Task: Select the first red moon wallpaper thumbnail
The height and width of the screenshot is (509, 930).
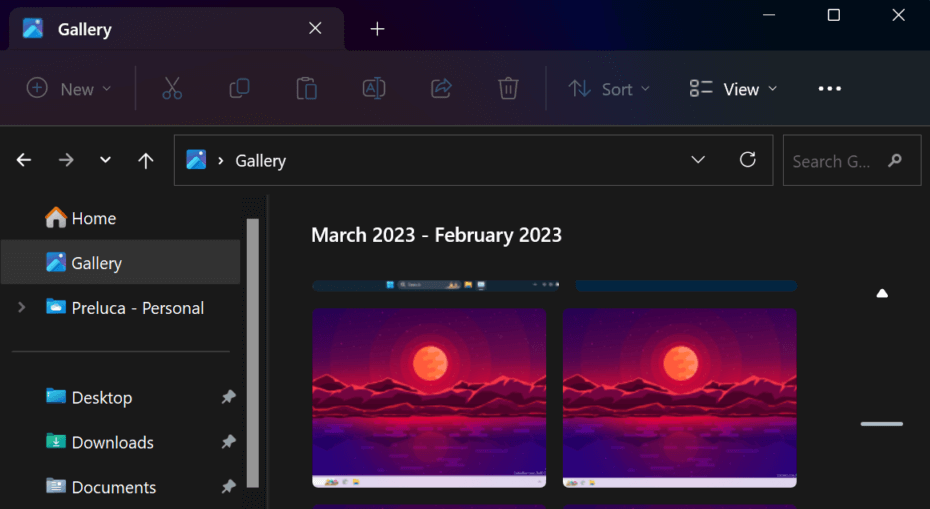Action: (x=429, y=397)
